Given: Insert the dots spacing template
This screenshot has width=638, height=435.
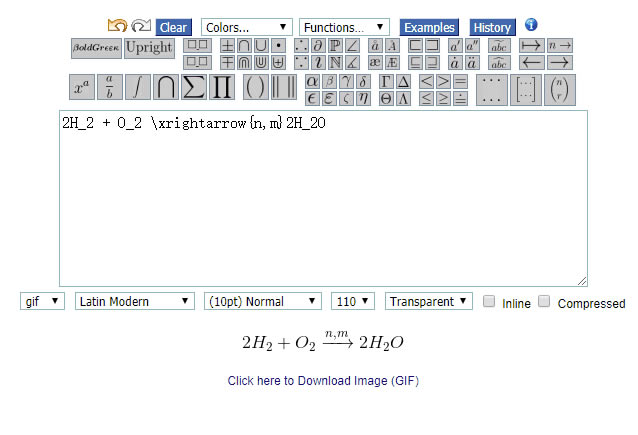Looking at the screenshot, I should click(492, 90).
